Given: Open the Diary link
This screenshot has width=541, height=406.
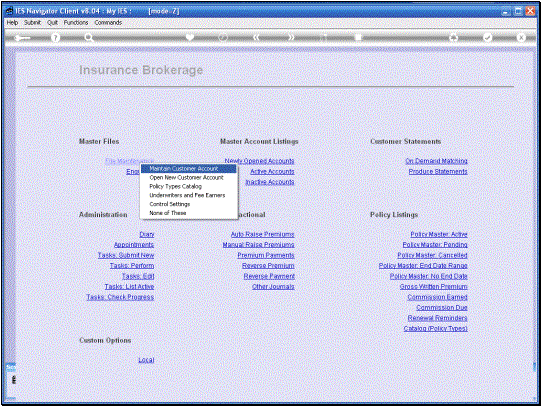Looking at the screenshot, I should point(147,234).
